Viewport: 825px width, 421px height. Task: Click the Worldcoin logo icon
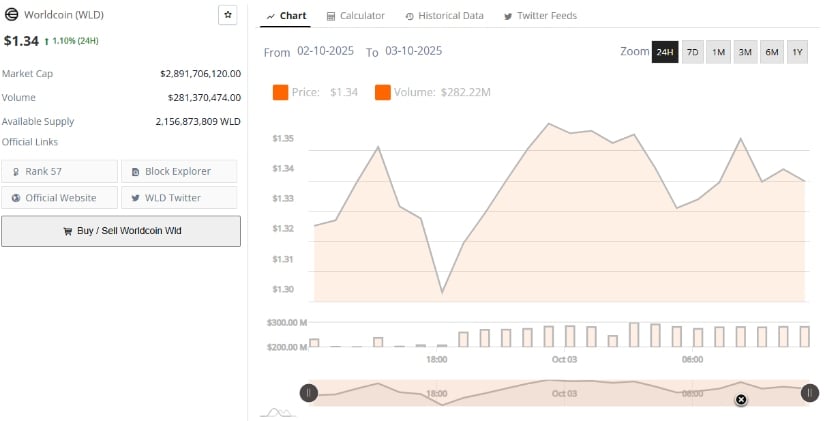11,15
